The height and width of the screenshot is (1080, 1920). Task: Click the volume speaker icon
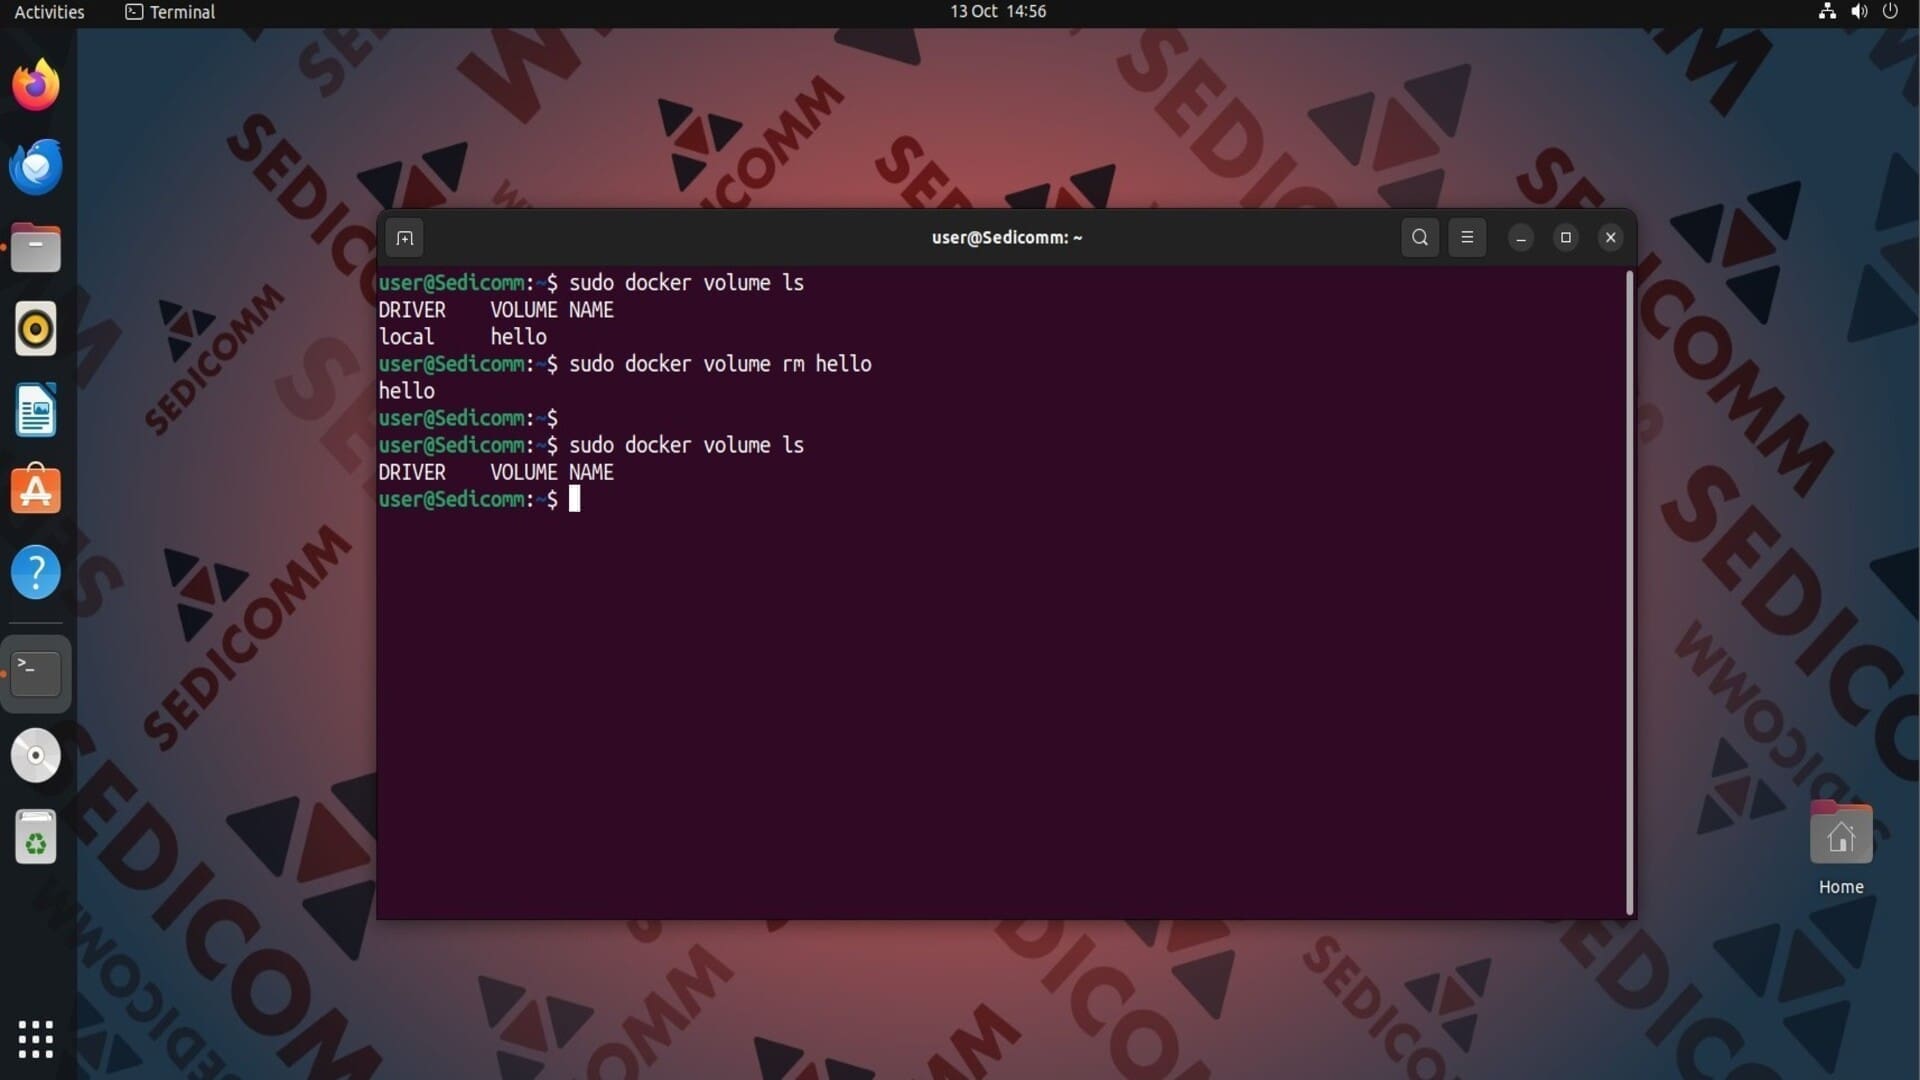pos(1859,12)
